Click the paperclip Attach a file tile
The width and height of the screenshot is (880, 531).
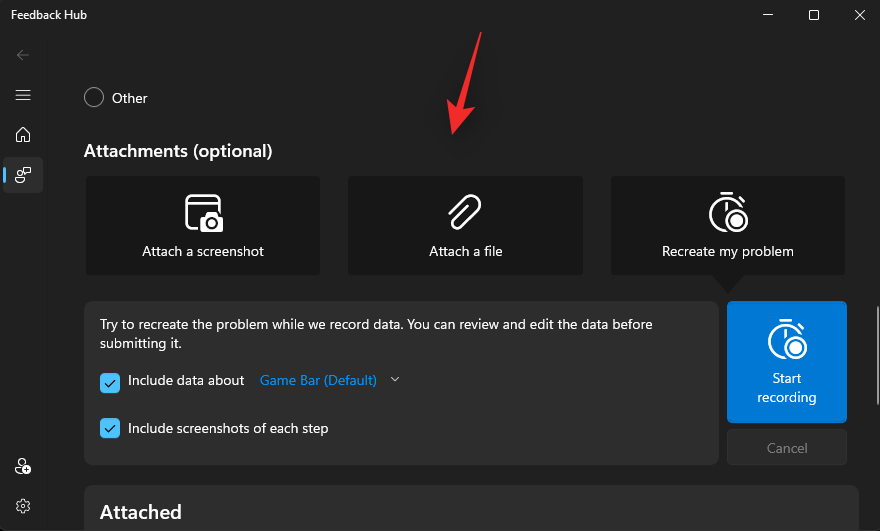[x=465, y=226]
